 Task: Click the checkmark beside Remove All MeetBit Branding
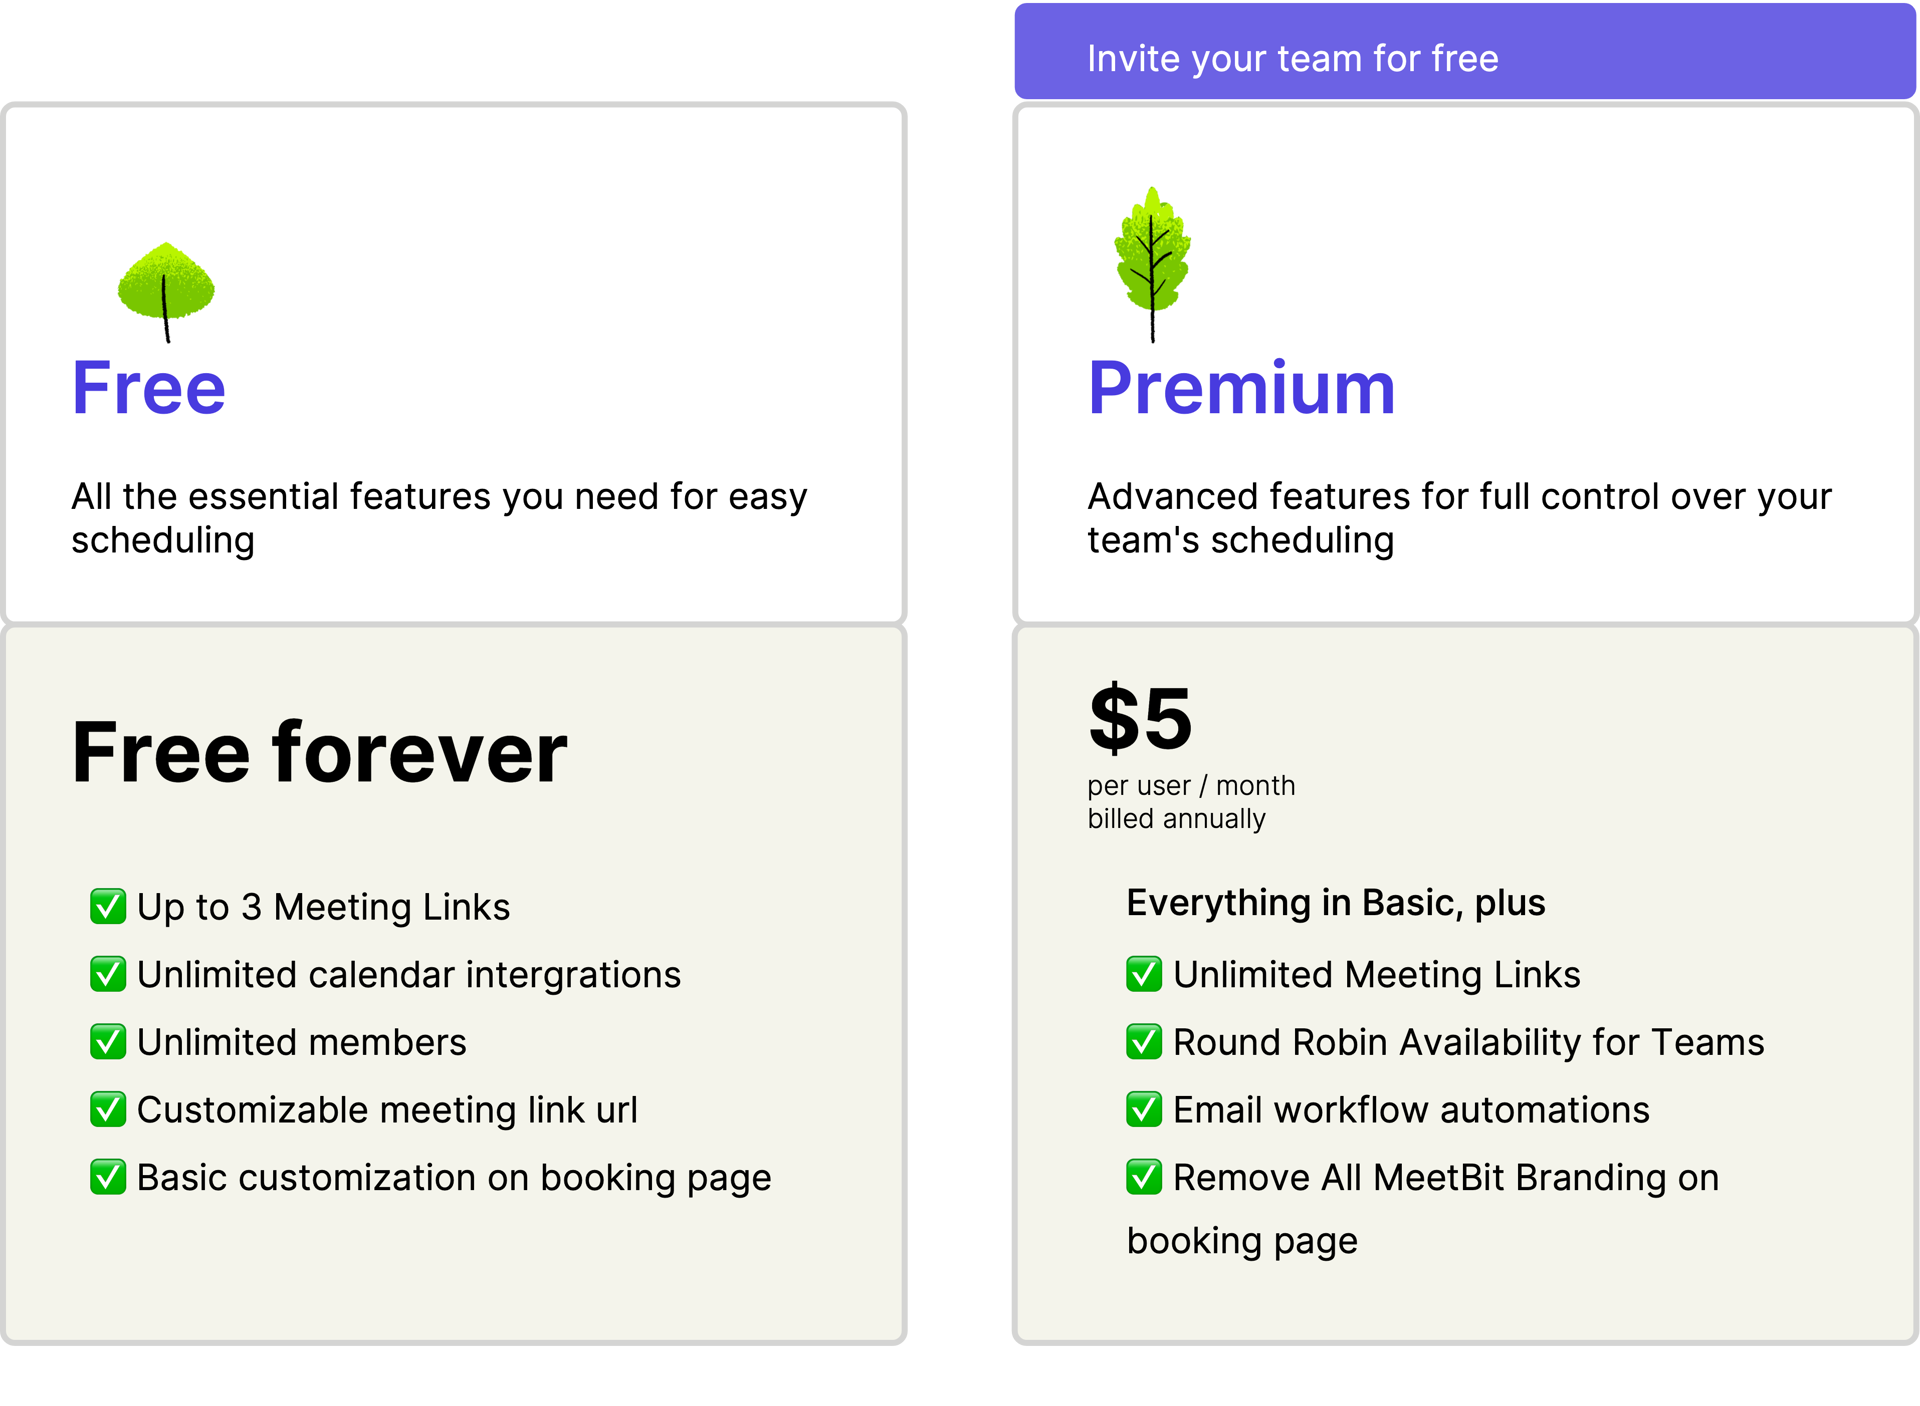pyautogui.click(x=1144, y=1177)
